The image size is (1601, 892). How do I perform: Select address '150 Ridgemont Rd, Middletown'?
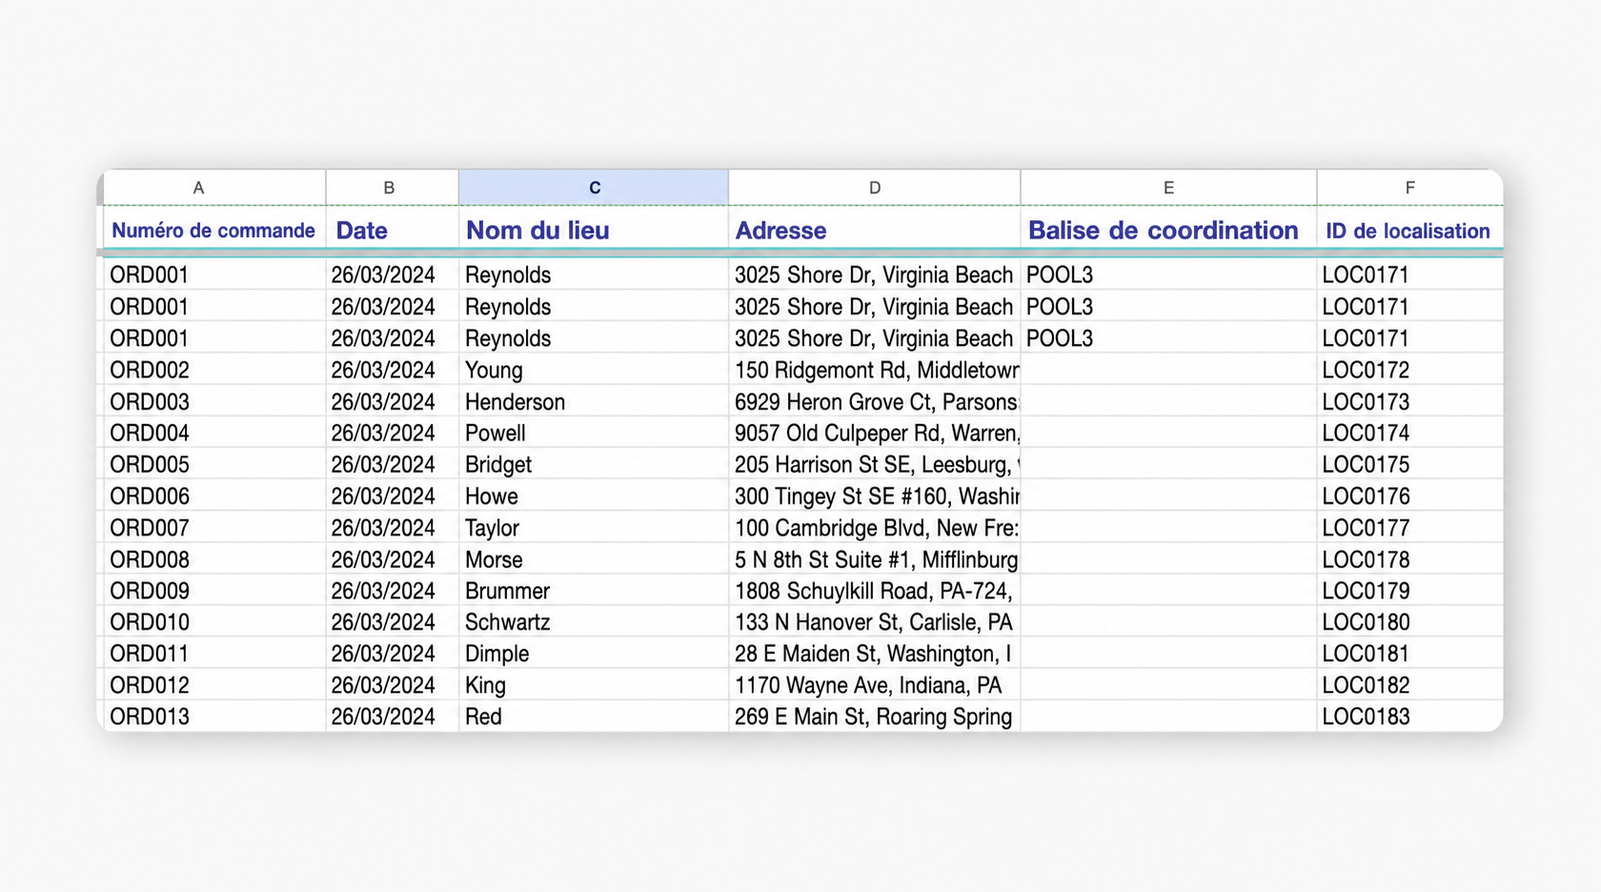click(x=874, y=370)
